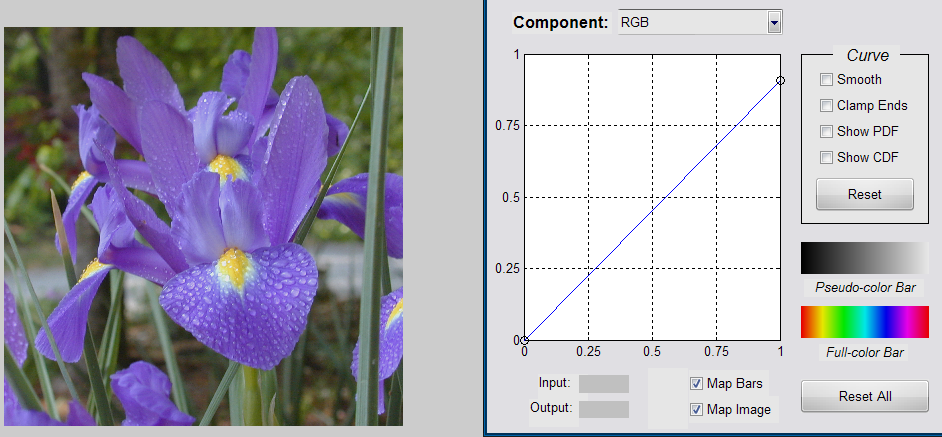Click the 0.5 label on the horizontal axis

click(652, 351)
